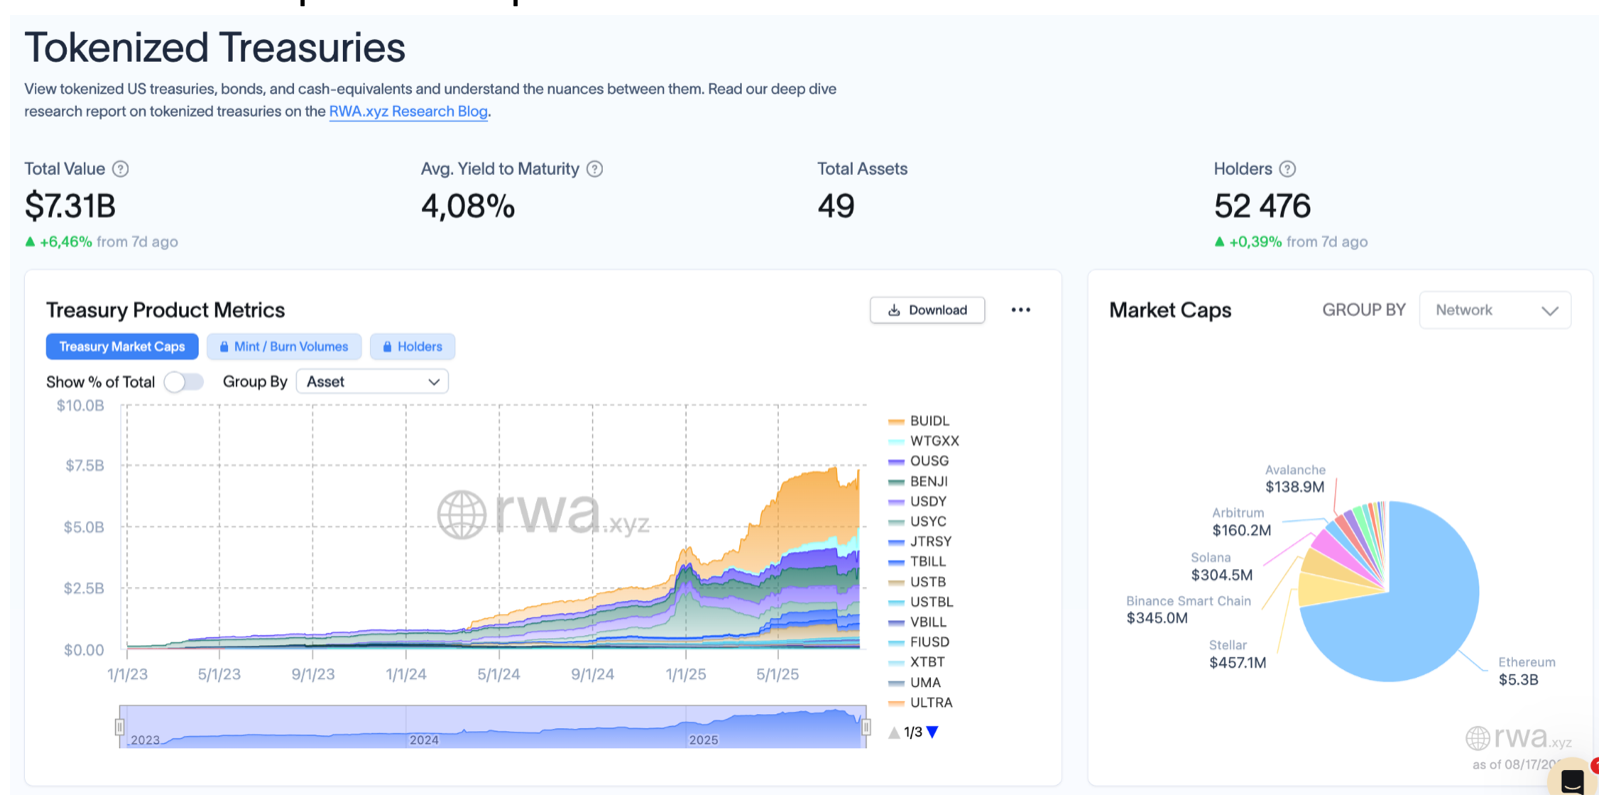This screenshot has height=810, width=1620.
Task: Click the Holders info question mark icon
Action: pyautogui.click(x=1288, y=169)
